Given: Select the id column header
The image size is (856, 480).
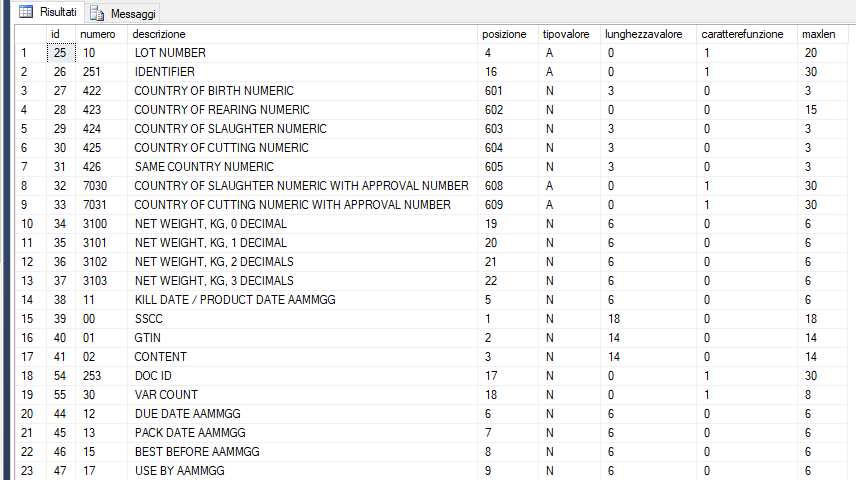Looking at the screenshot, I should (x=56, y=34).
